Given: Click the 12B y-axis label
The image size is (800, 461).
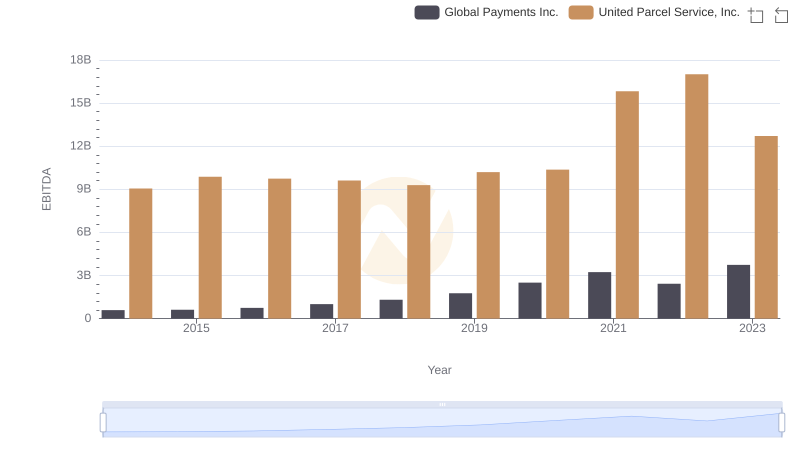Looking at the screenshot, I should (81, 146).
